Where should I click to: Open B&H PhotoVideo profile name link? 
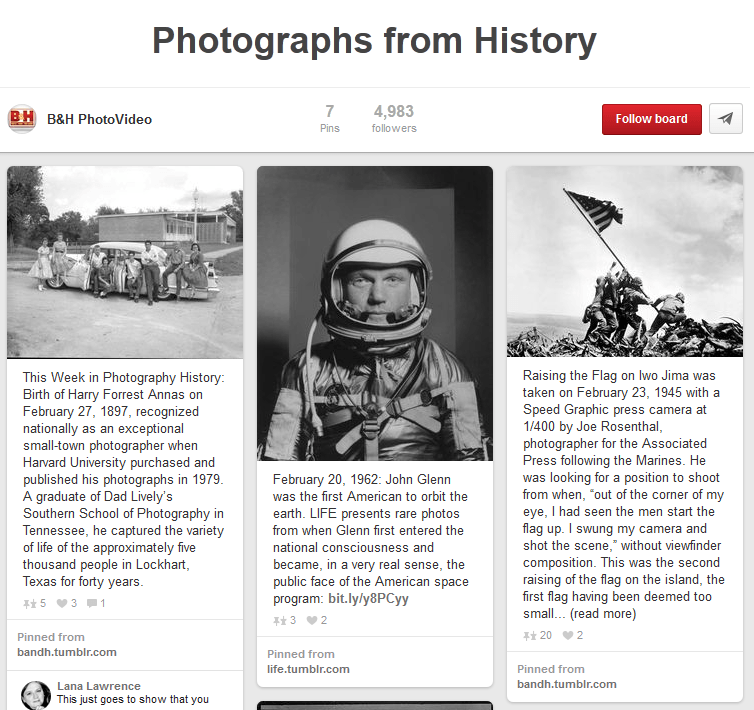point(100,119)
